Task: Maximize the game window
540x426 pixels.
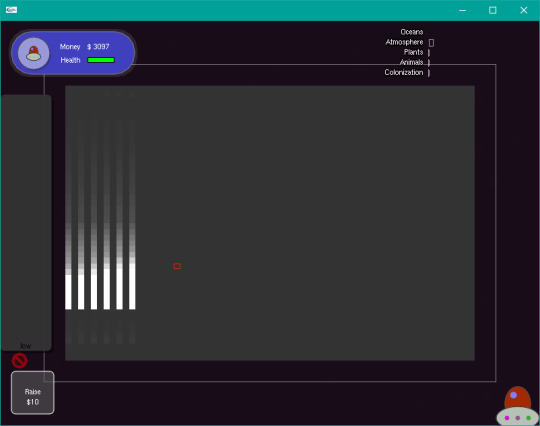Action: tap(493, 10)
